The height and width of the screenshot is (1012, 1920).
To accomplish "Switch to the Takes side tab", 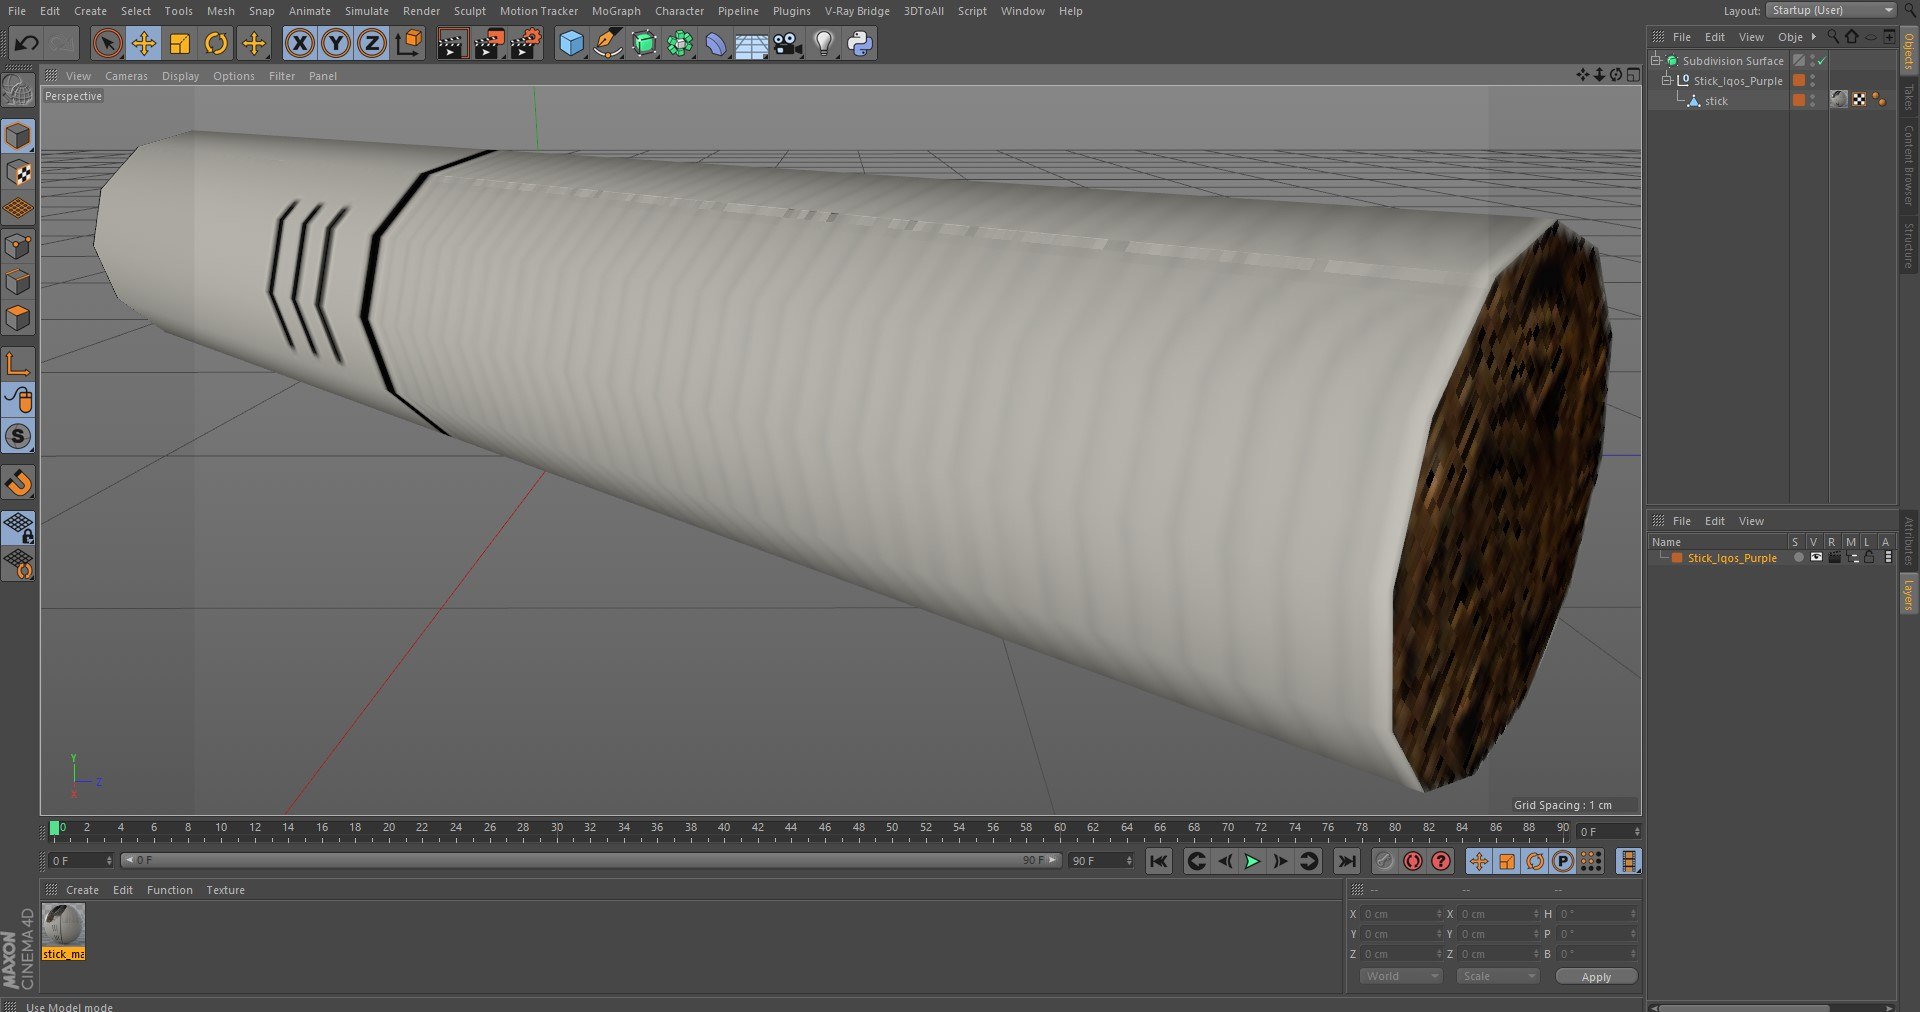I will (1908, 97).
